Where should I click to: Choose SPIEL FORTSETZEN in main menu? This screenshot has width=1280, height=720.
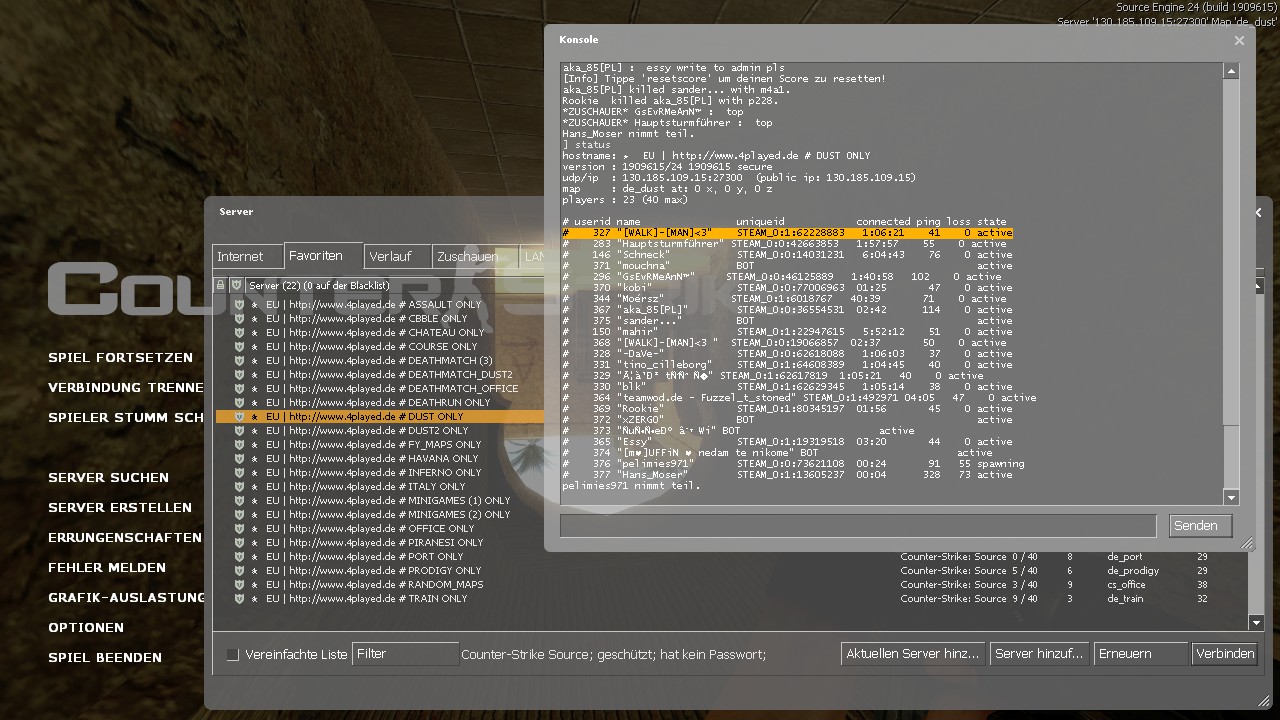[120, 358]
